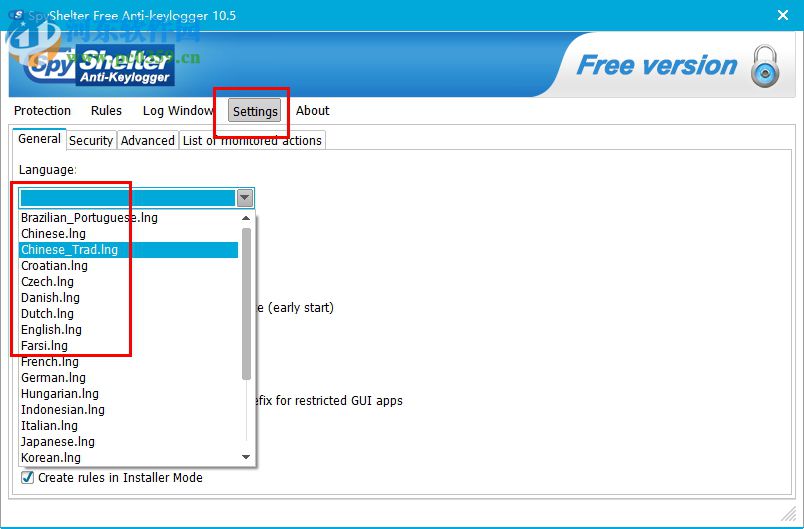Close the SpyShelter window
The image size is (804, 529).
(782, 15)
